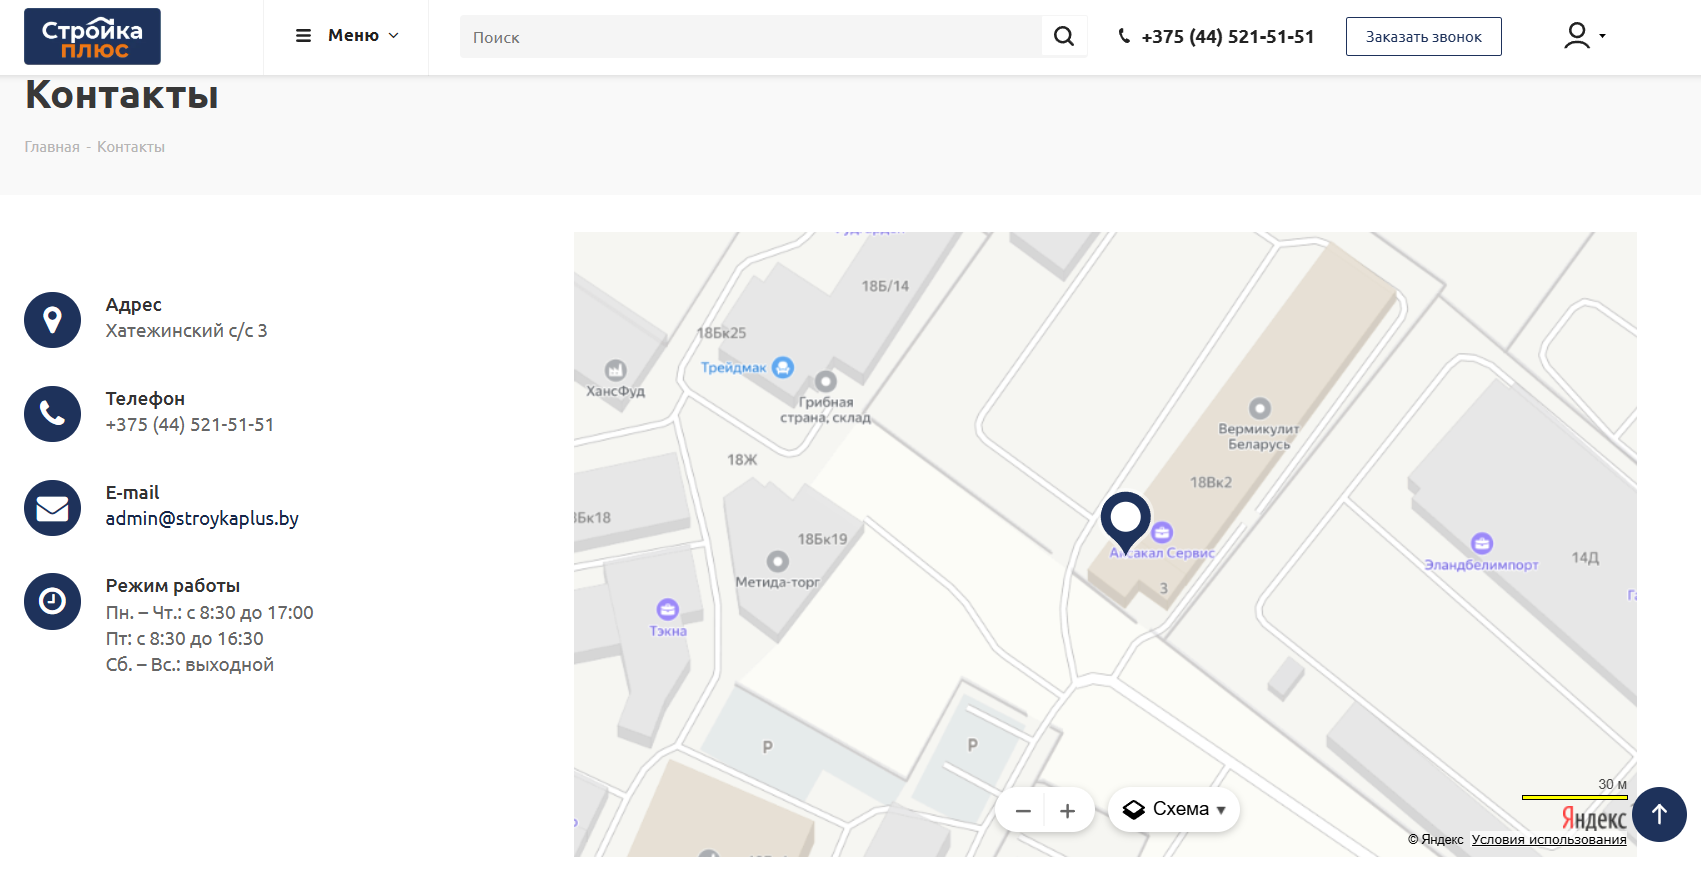
Task: Click the Аркакал Сервис map marker
Action: 1162,533
